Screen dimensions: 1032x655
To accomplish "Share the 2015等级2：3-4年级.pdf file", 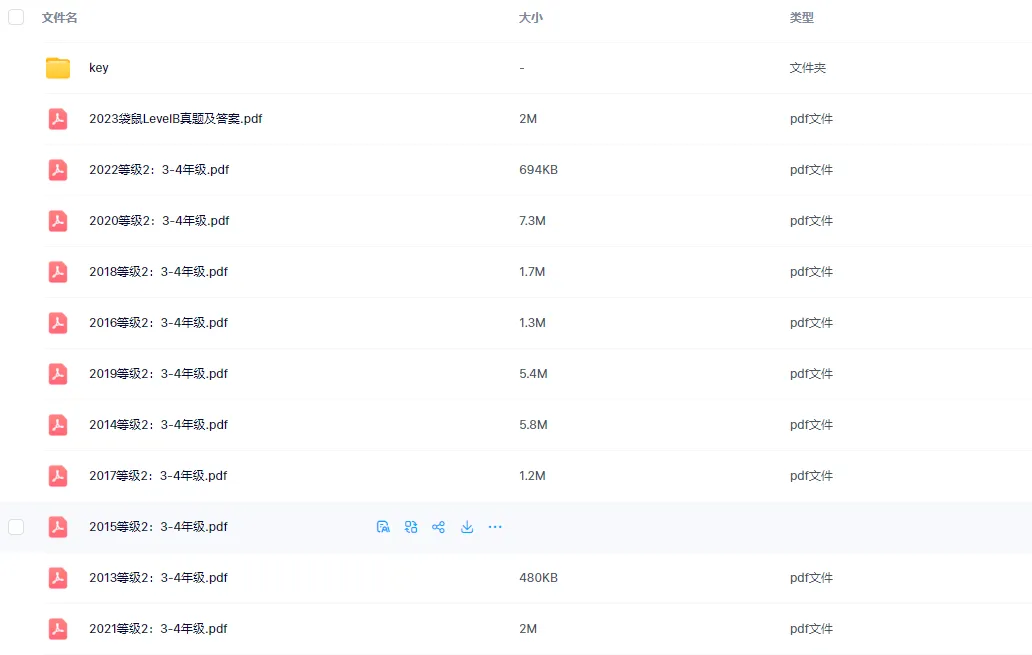I will pos(438,527).
